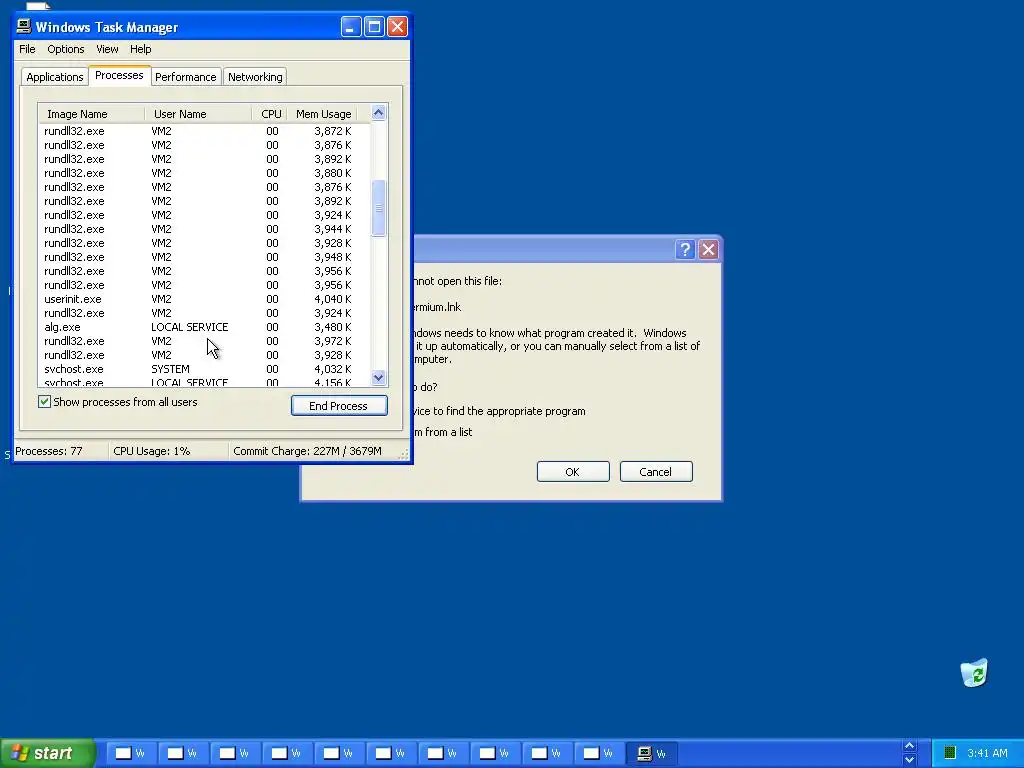Click the taskbar scroll down arrow
This screenshot has height=768, width=1024.
(x=909, y=760)
